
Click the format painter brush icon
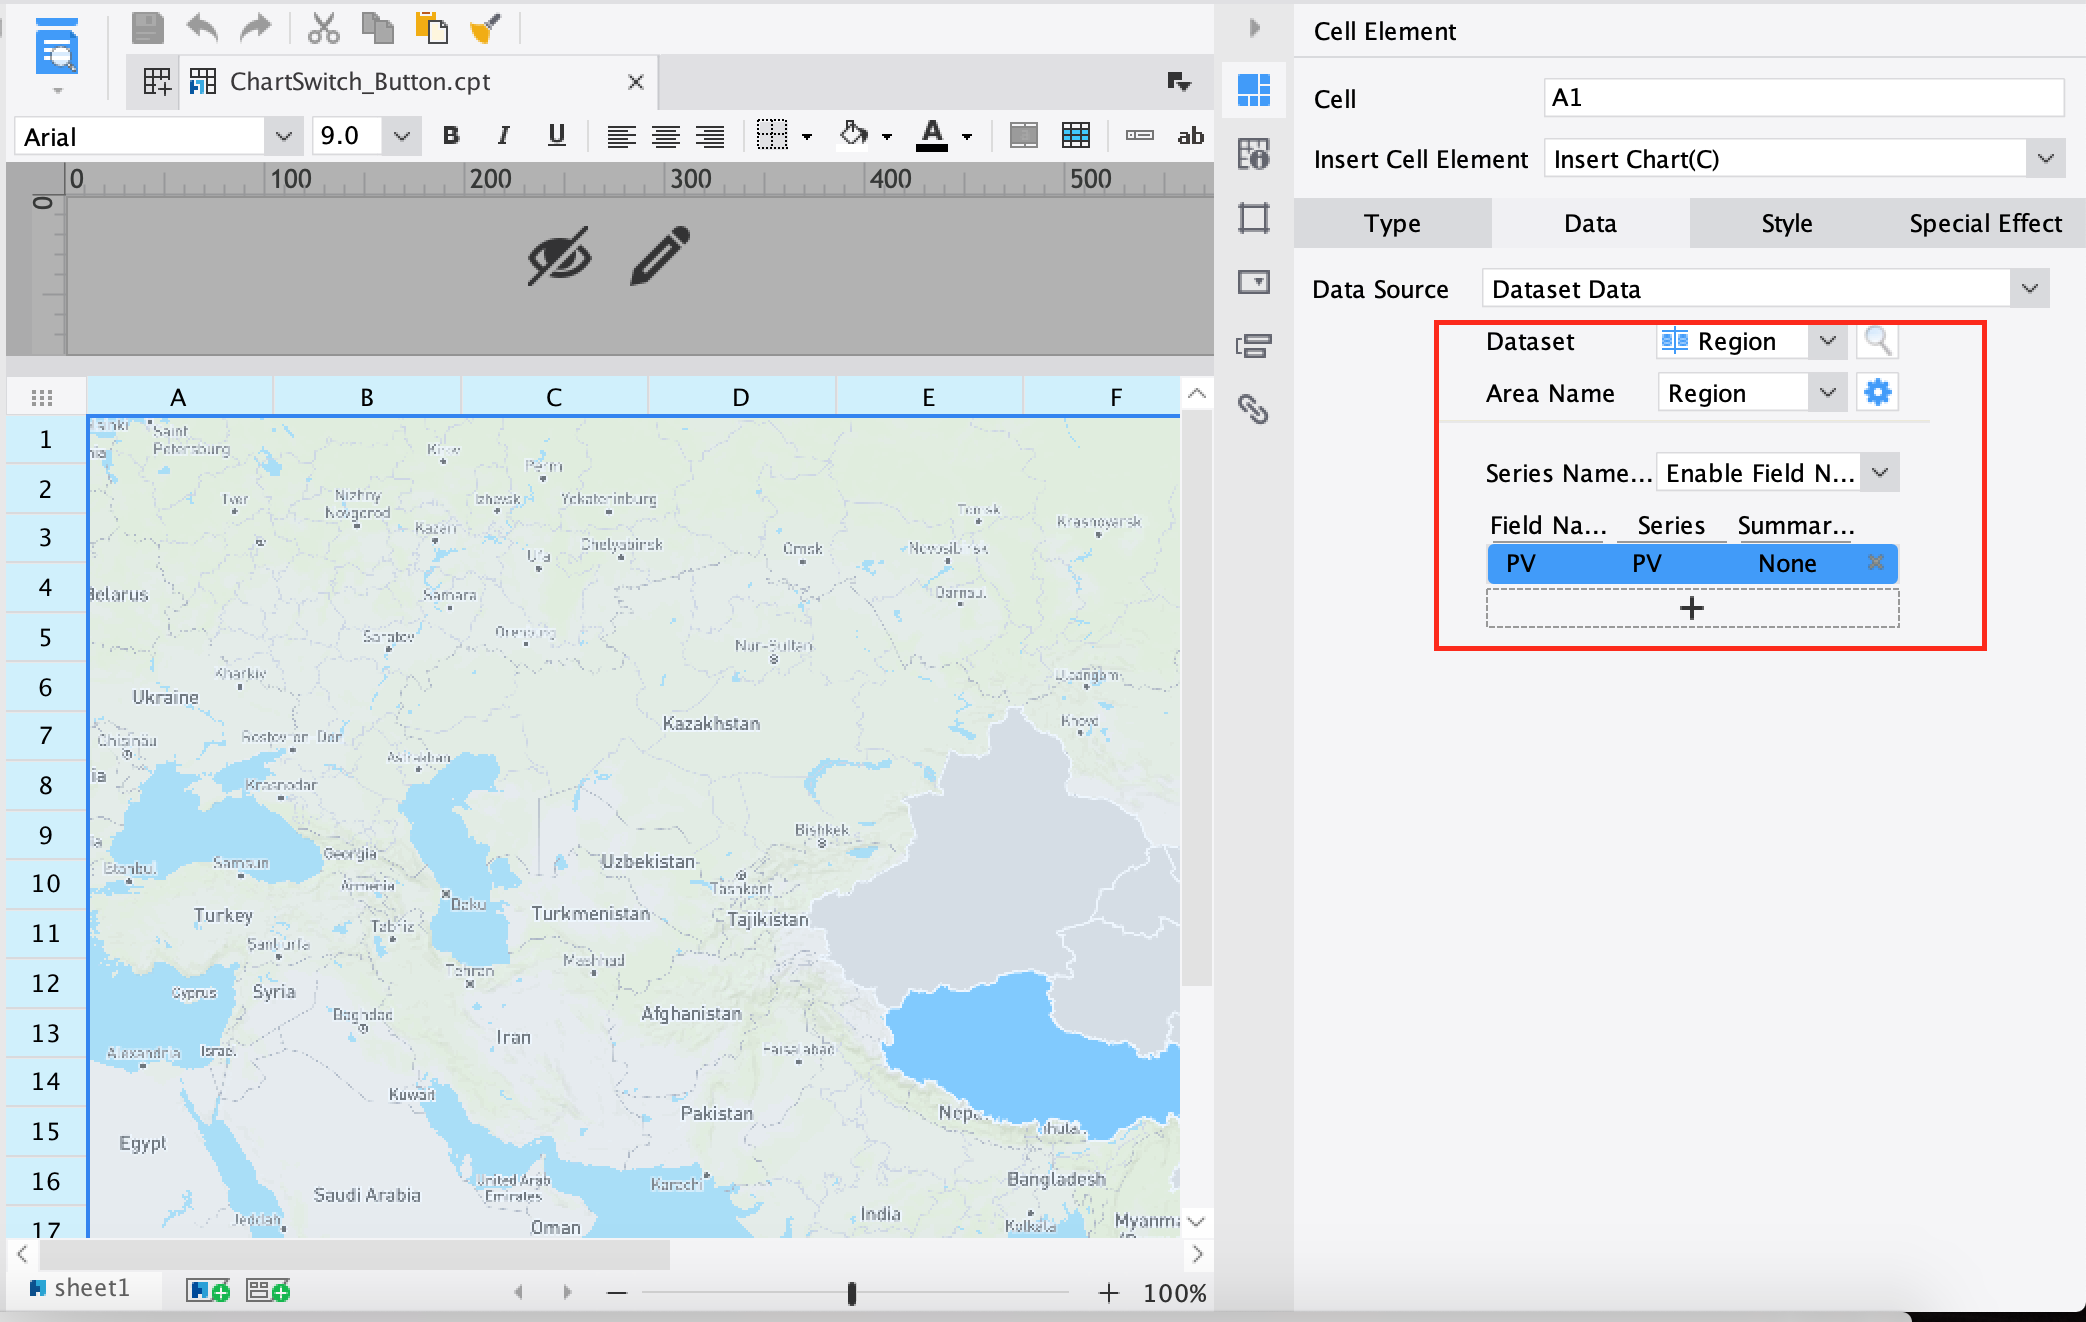click(x=484, y=28)
